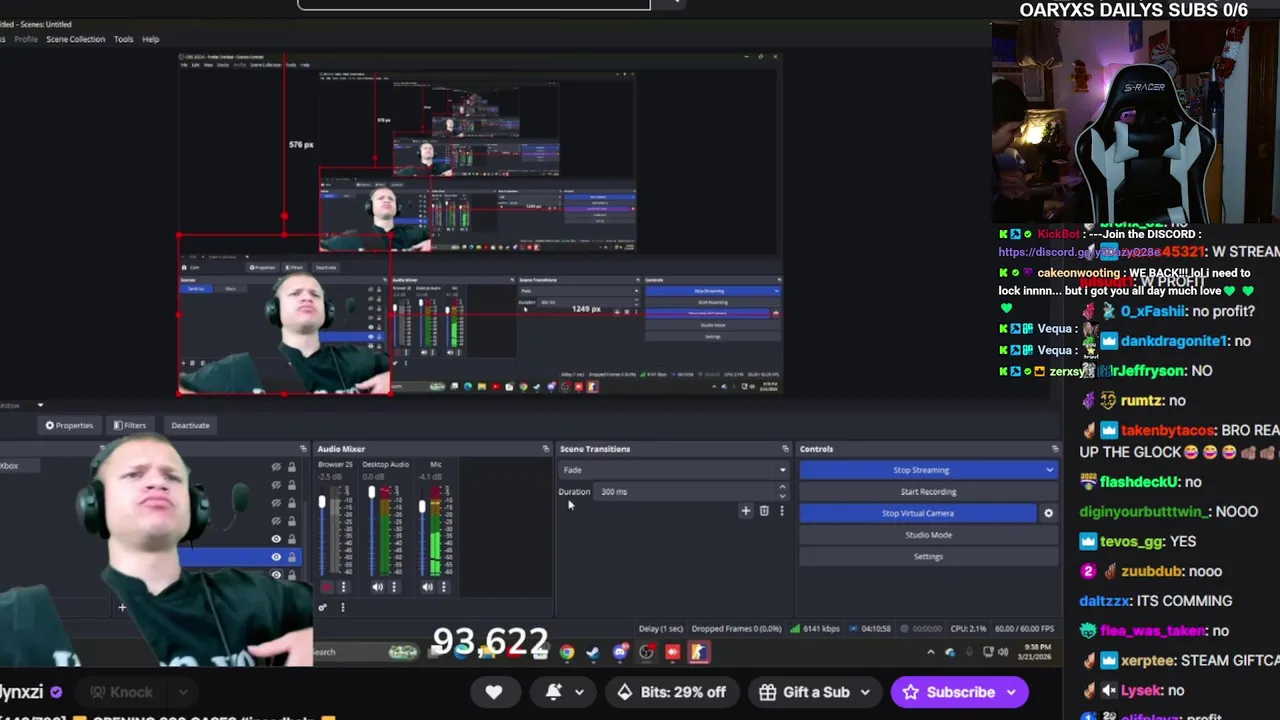Show hidden system tray icons chevron
Screen dimensions: 1280x720
point(930,652)
